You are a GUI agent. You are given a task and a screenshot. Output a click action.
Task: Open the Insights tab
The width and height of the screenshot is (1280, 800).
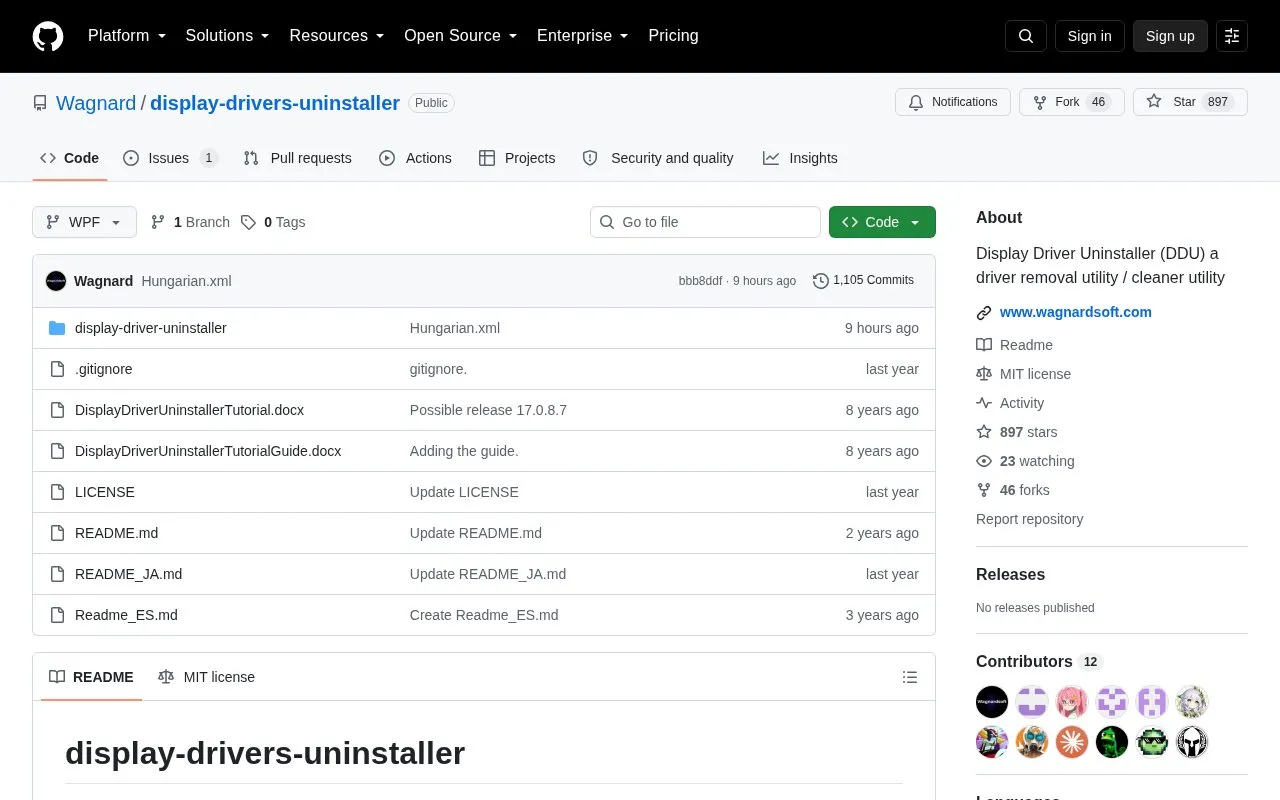(800, 158)
